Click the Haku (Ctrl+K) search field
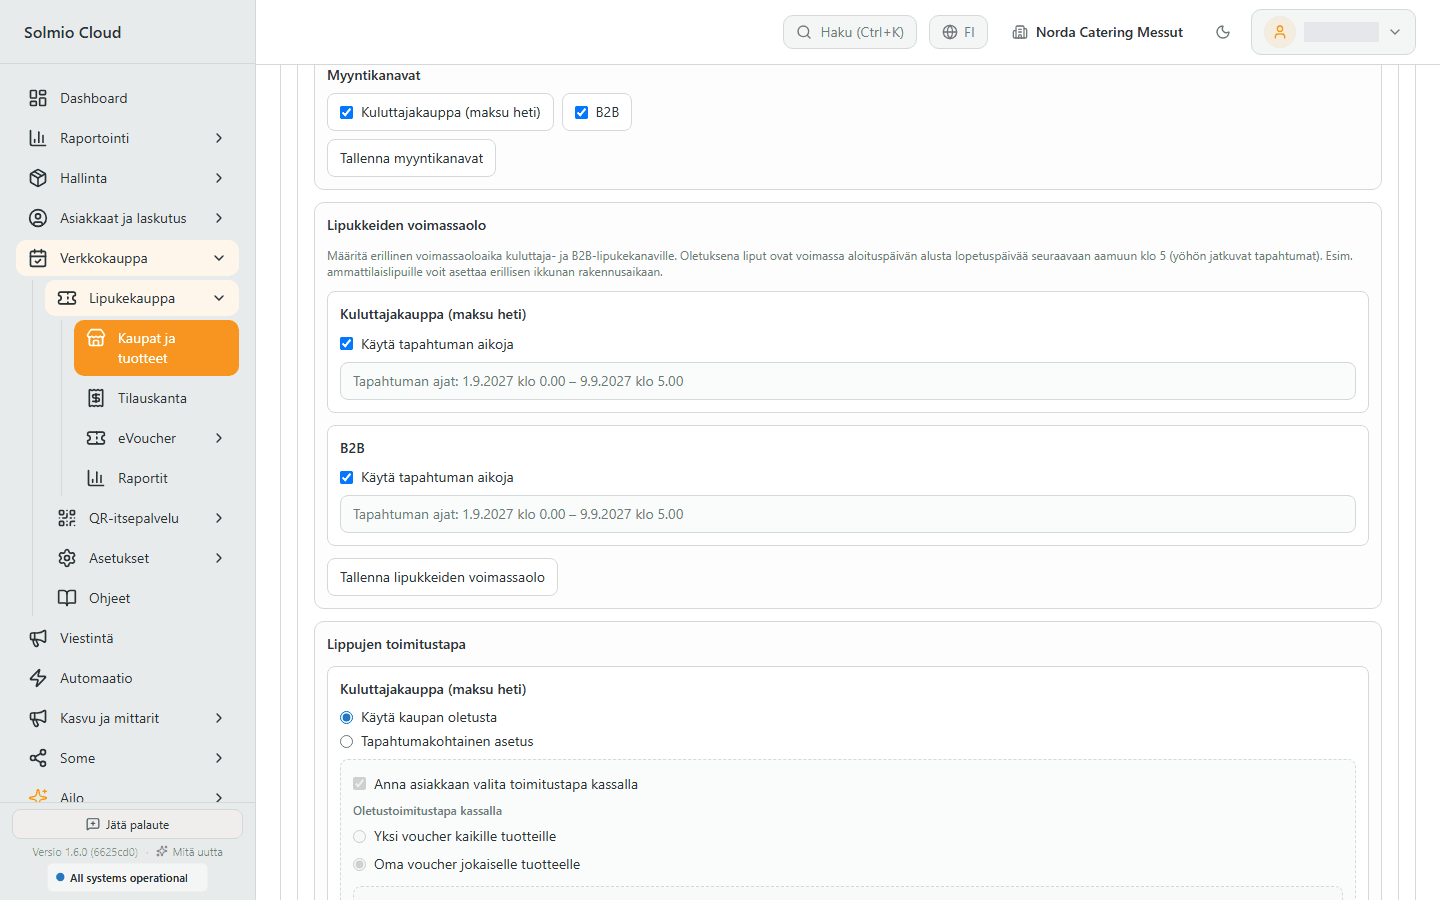This screenshot has width=1440, height=900. coord(850,32)
